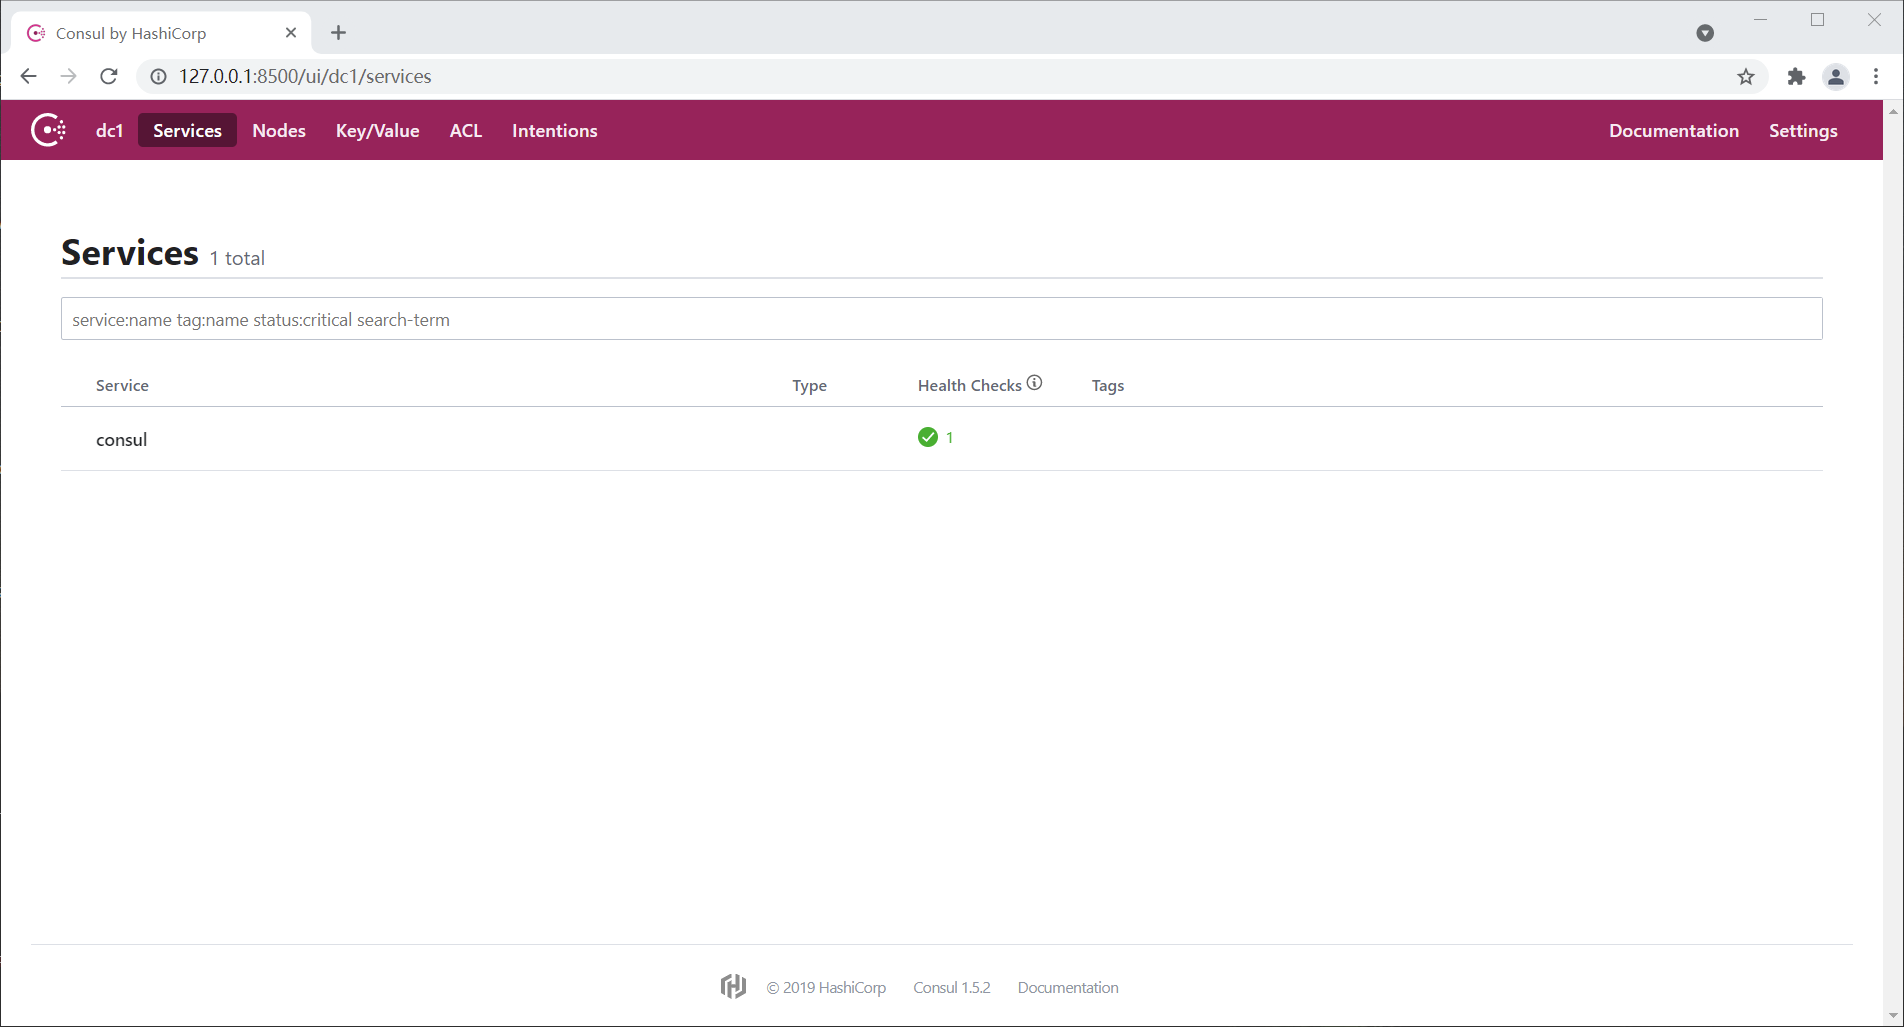The height and width of the screenshot is (1027, 1904).
Task: Click the browser forward arrow
Action: (68, 76)
